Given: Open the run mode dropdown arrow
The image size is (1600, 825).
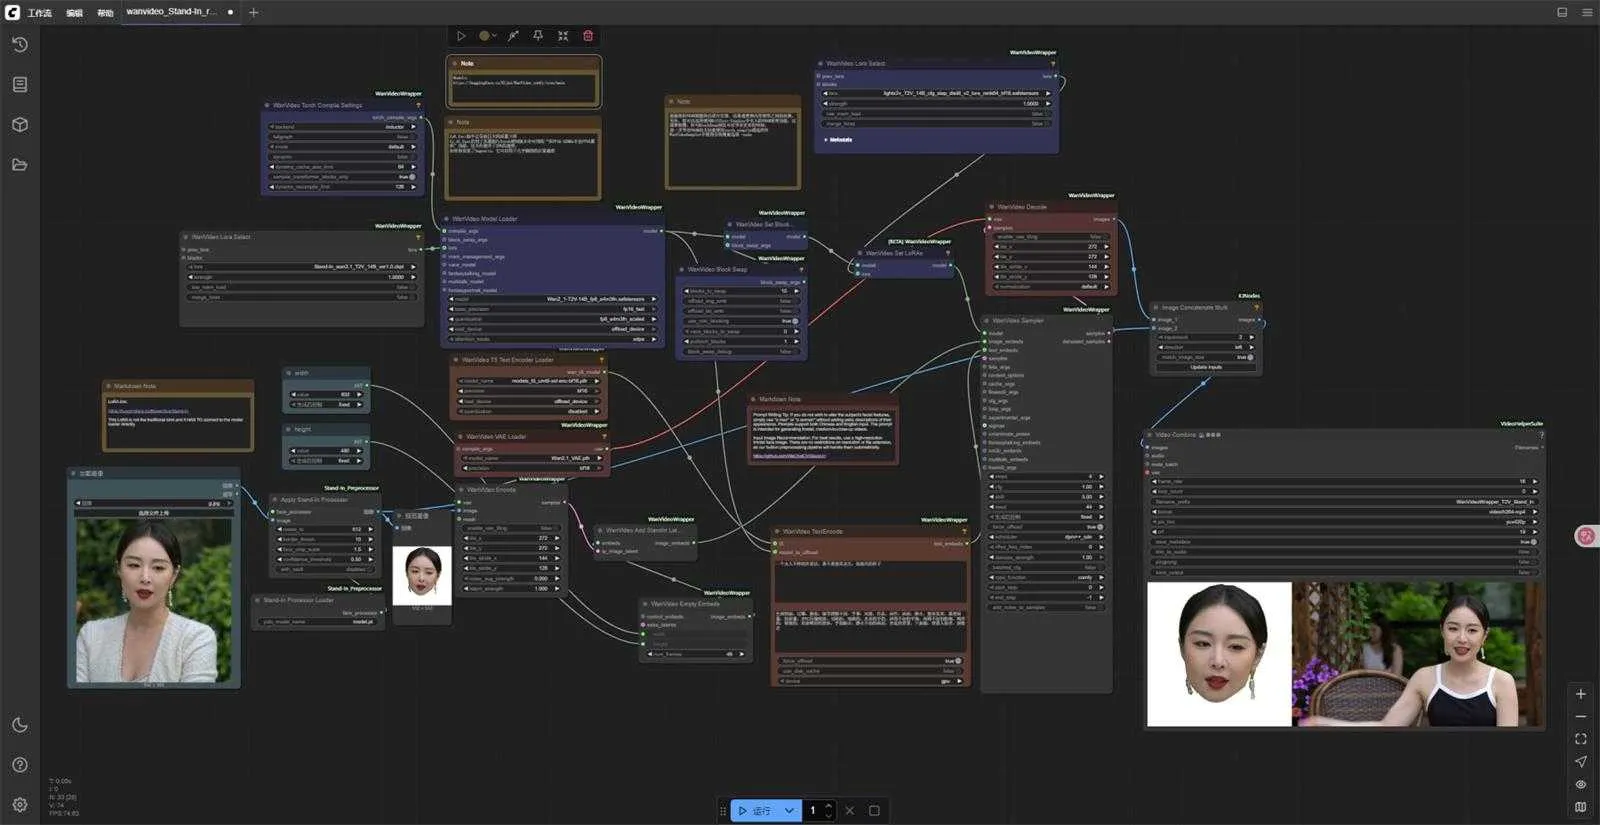Looking at the screenshot, I should click(790, 810).
